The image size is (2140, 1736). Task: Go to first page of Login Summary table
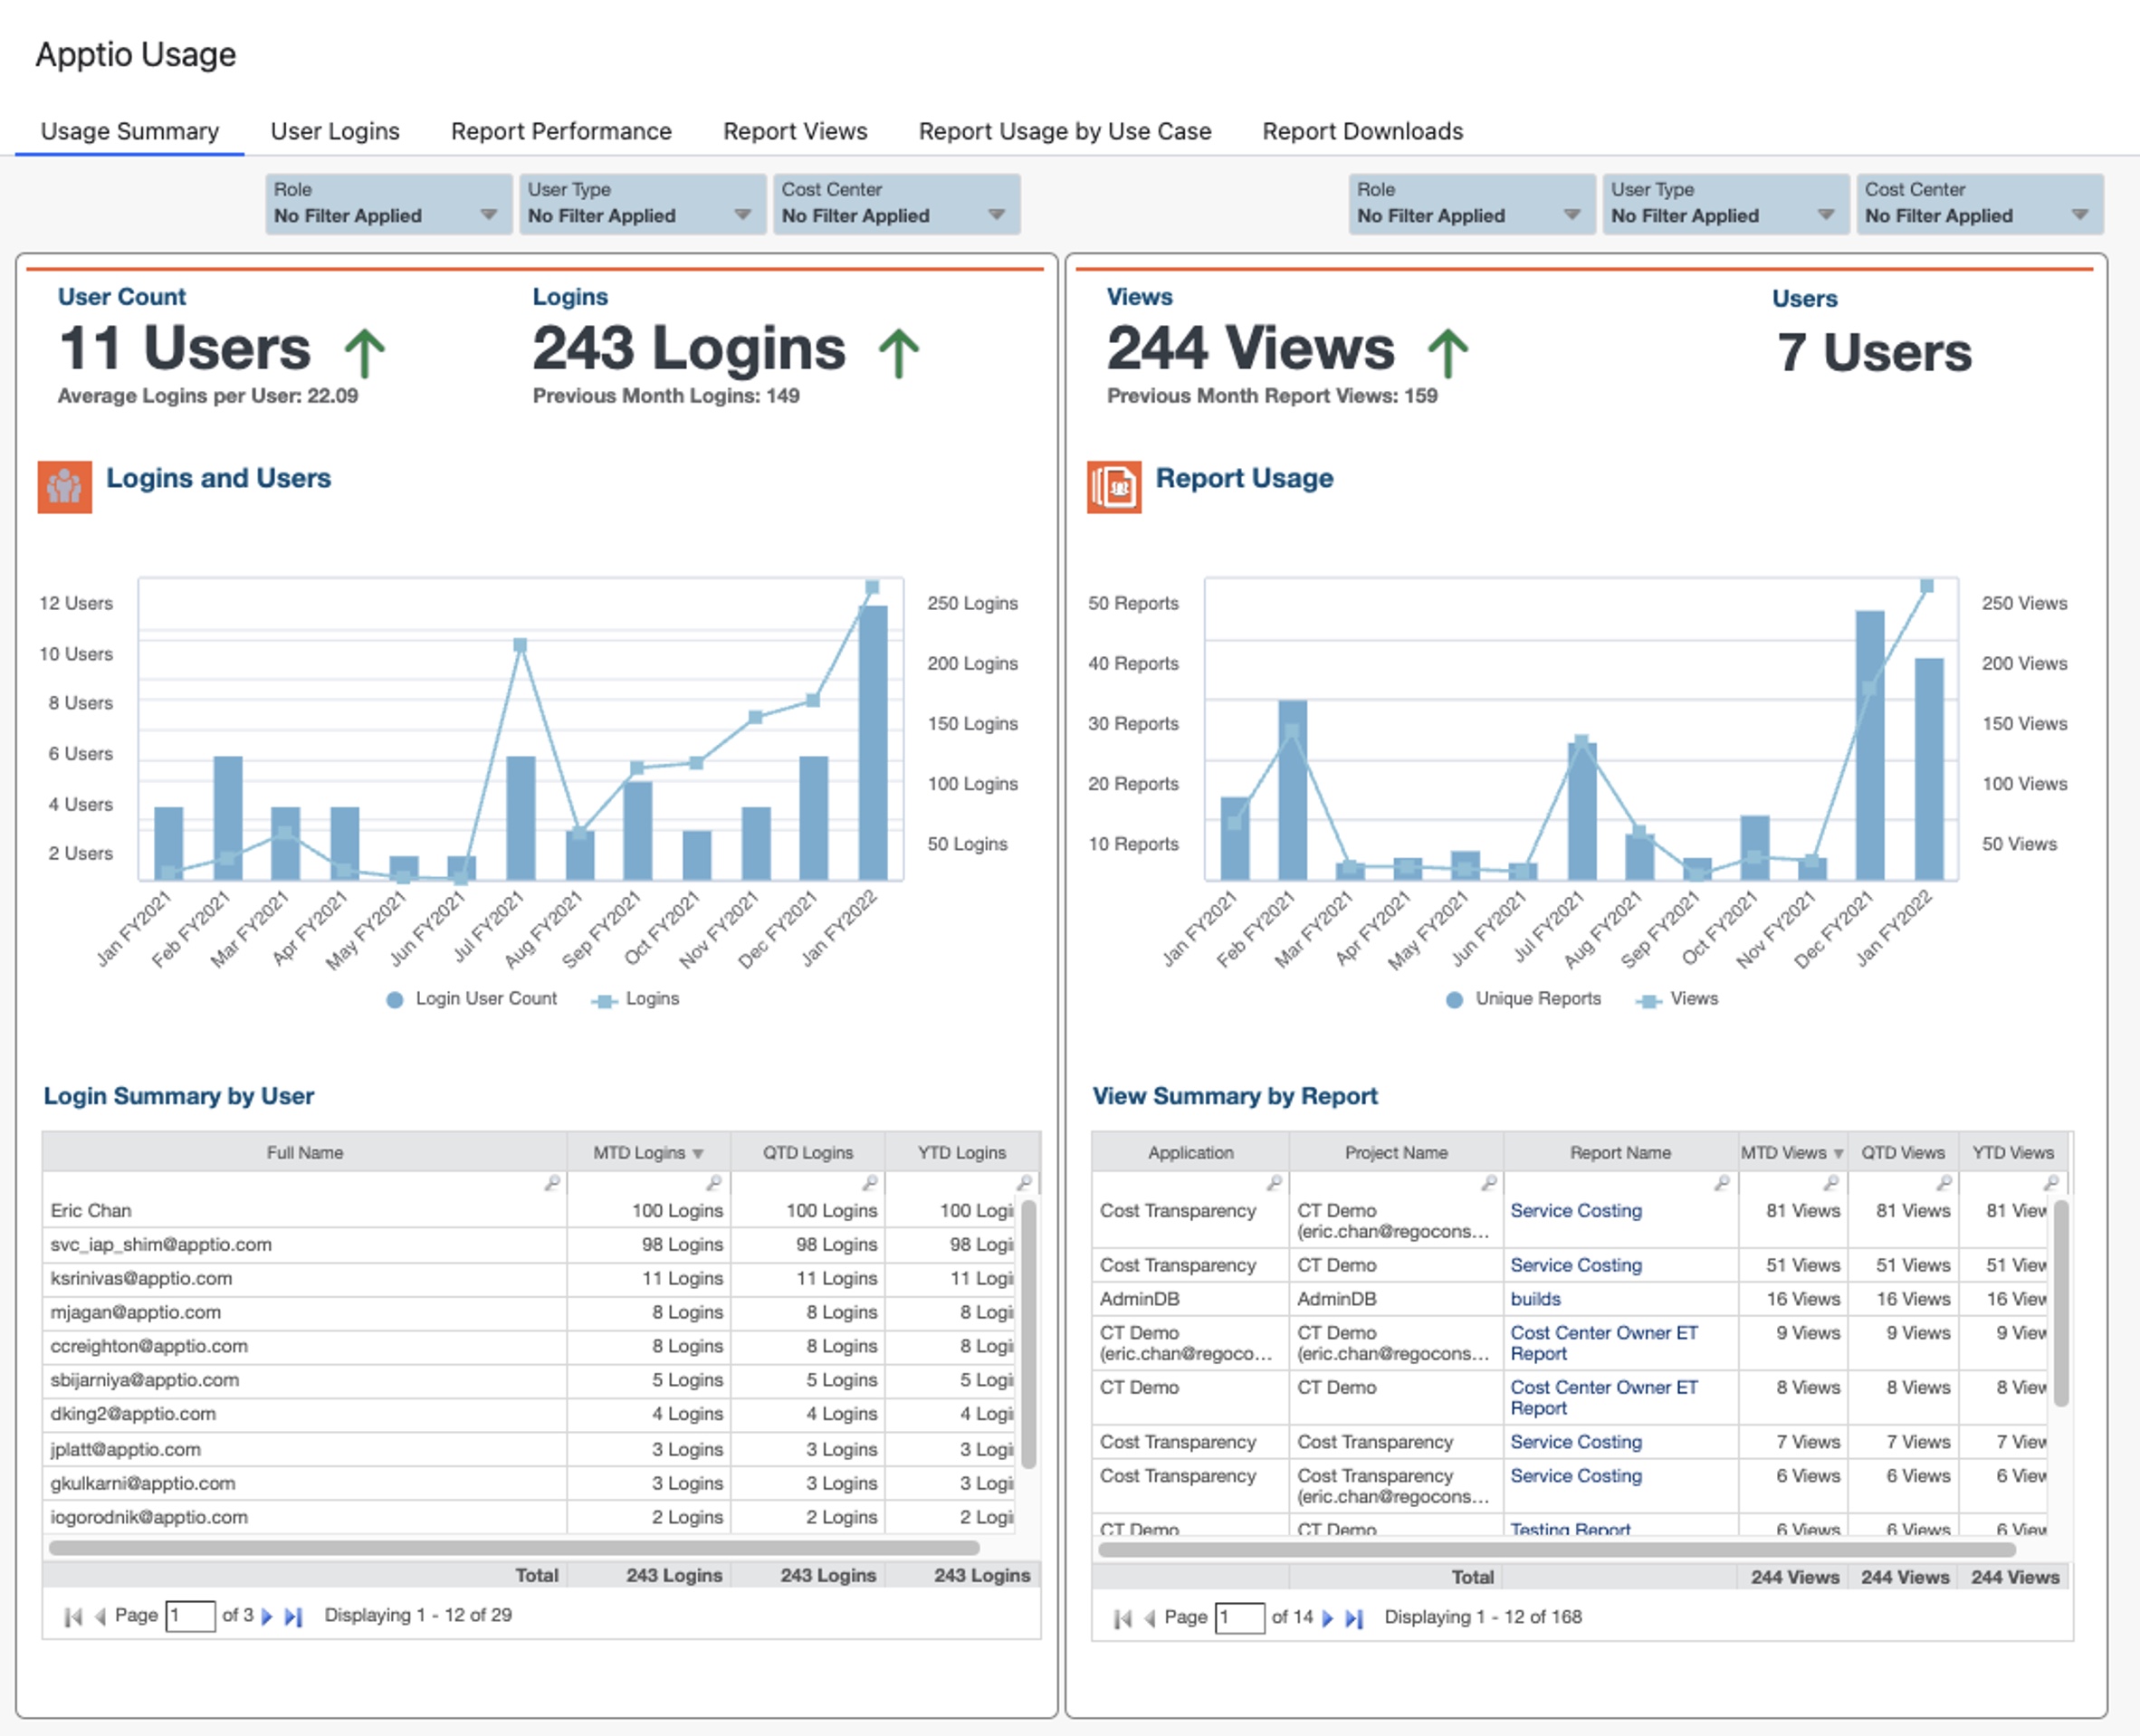73,1616
